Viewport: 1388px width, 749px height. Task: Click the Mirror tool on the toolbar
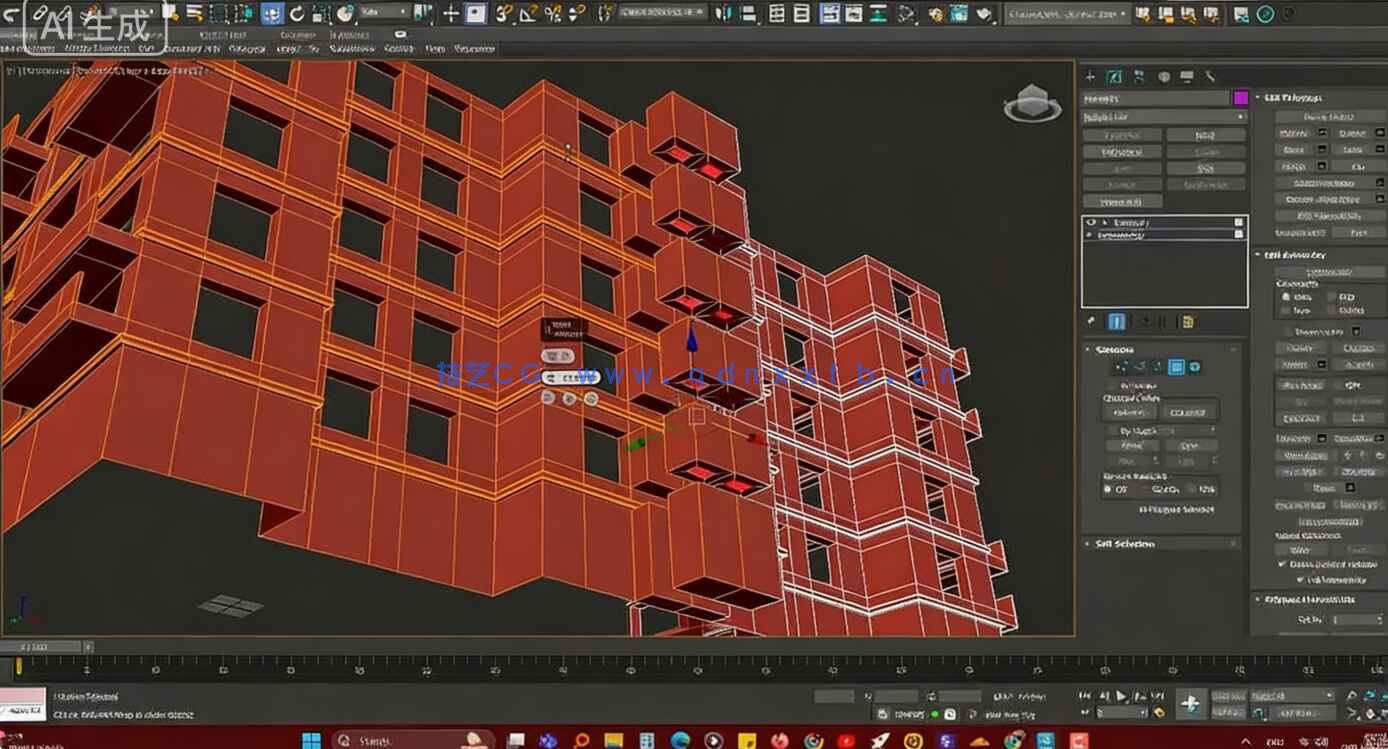click(720, 14)
